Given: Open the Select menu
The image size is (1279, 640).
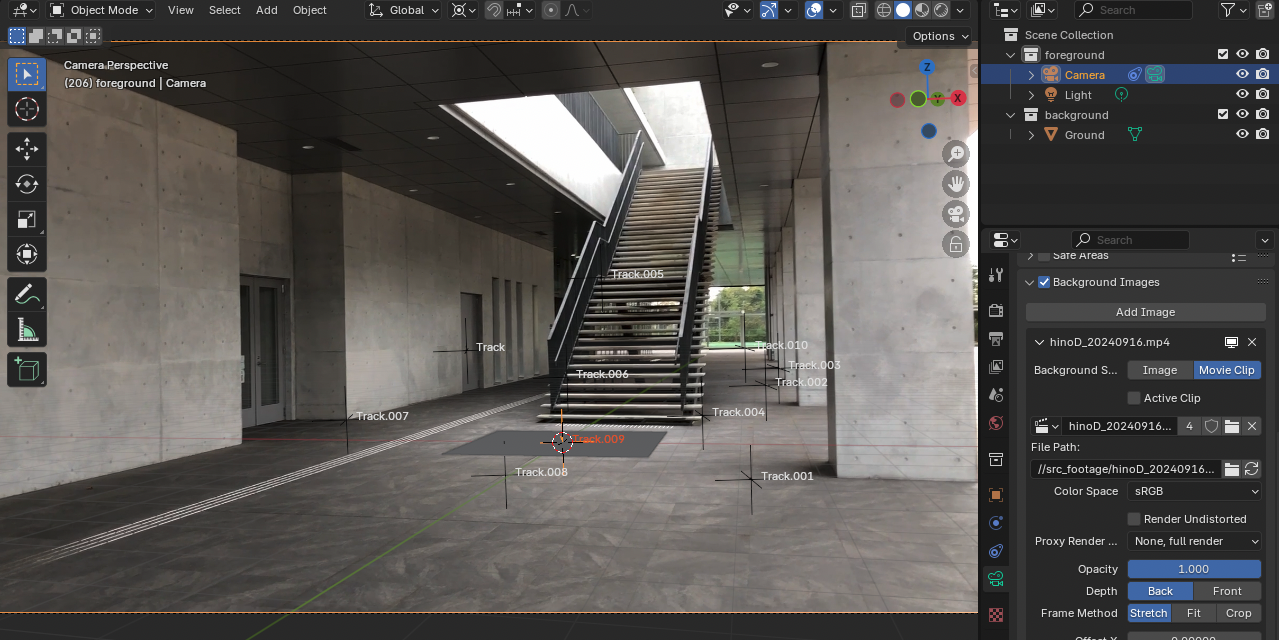Looking at the screenshot, I should tap(224, 10).
